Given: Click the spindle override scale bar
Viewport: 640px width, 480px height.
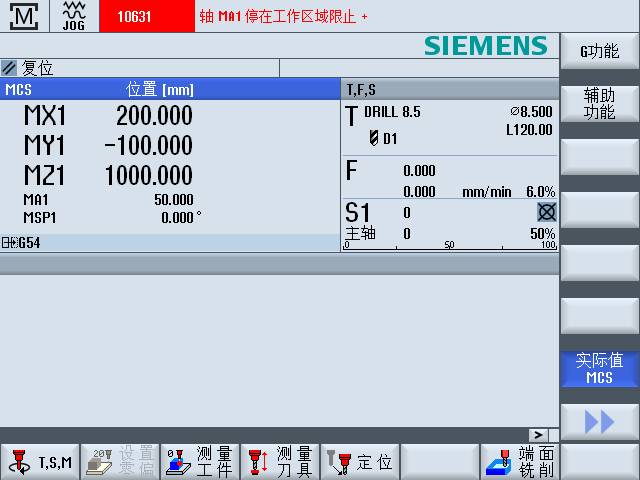Looking at the screenshot, I should coord(450,245).
